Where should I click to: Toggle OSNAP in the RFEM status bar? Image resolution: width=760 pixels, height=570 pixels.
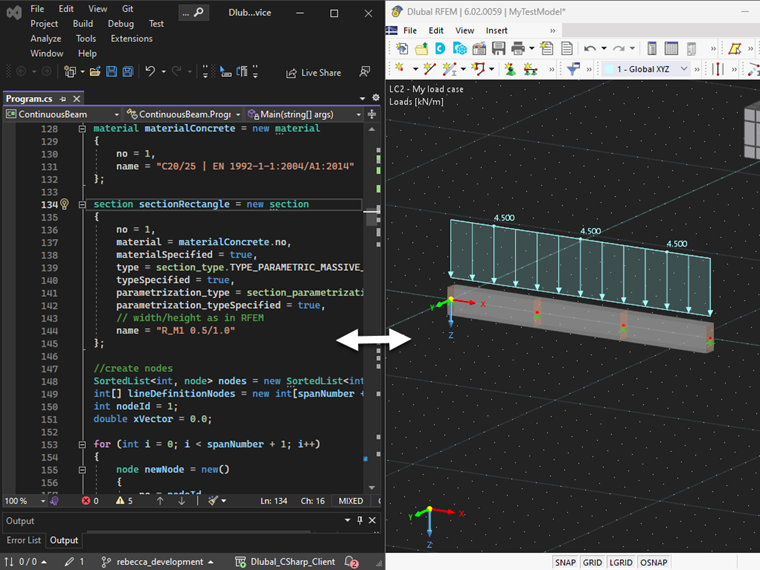654,562
